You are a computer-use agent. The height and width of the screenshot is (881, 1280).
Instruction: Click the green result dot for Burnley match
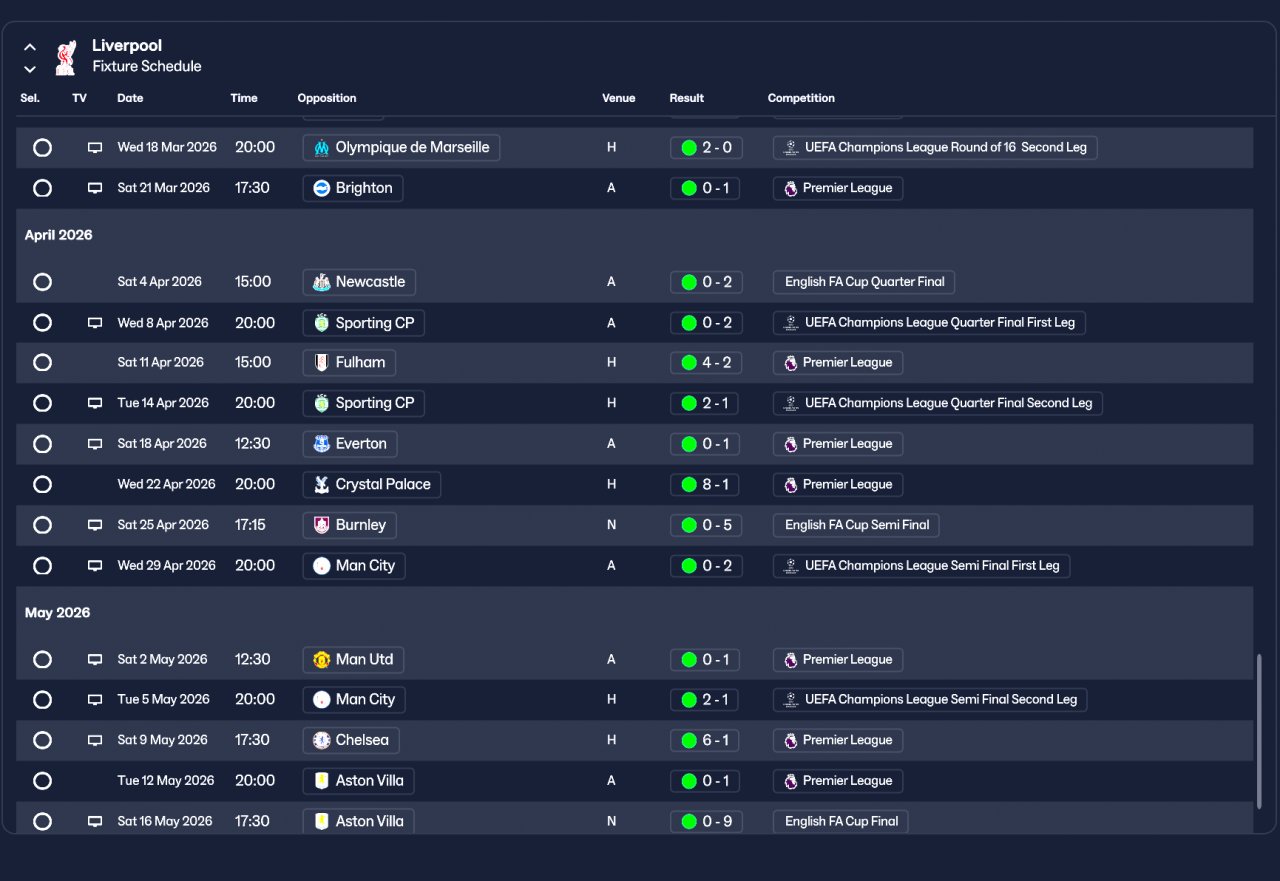pyautogui.click(x=689, y=525)
